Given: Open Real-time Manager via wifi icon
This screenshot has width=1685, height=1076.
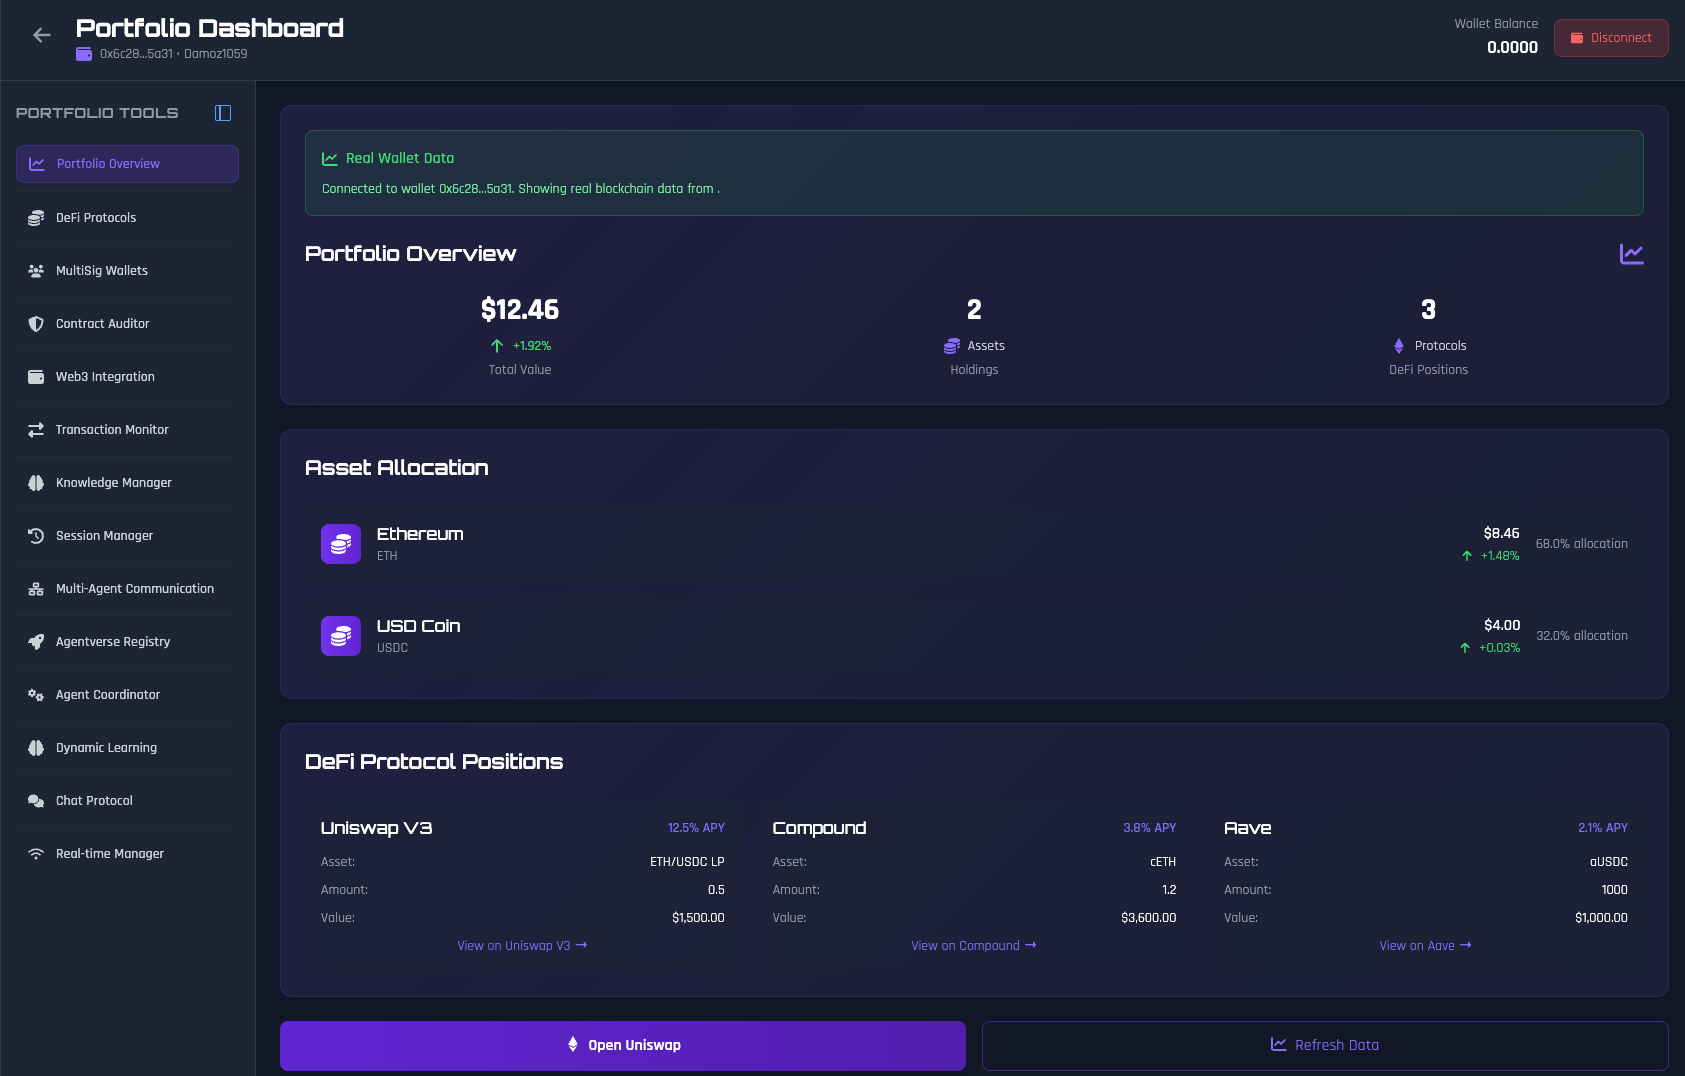Looking at the screenshot, I should 36,854.
